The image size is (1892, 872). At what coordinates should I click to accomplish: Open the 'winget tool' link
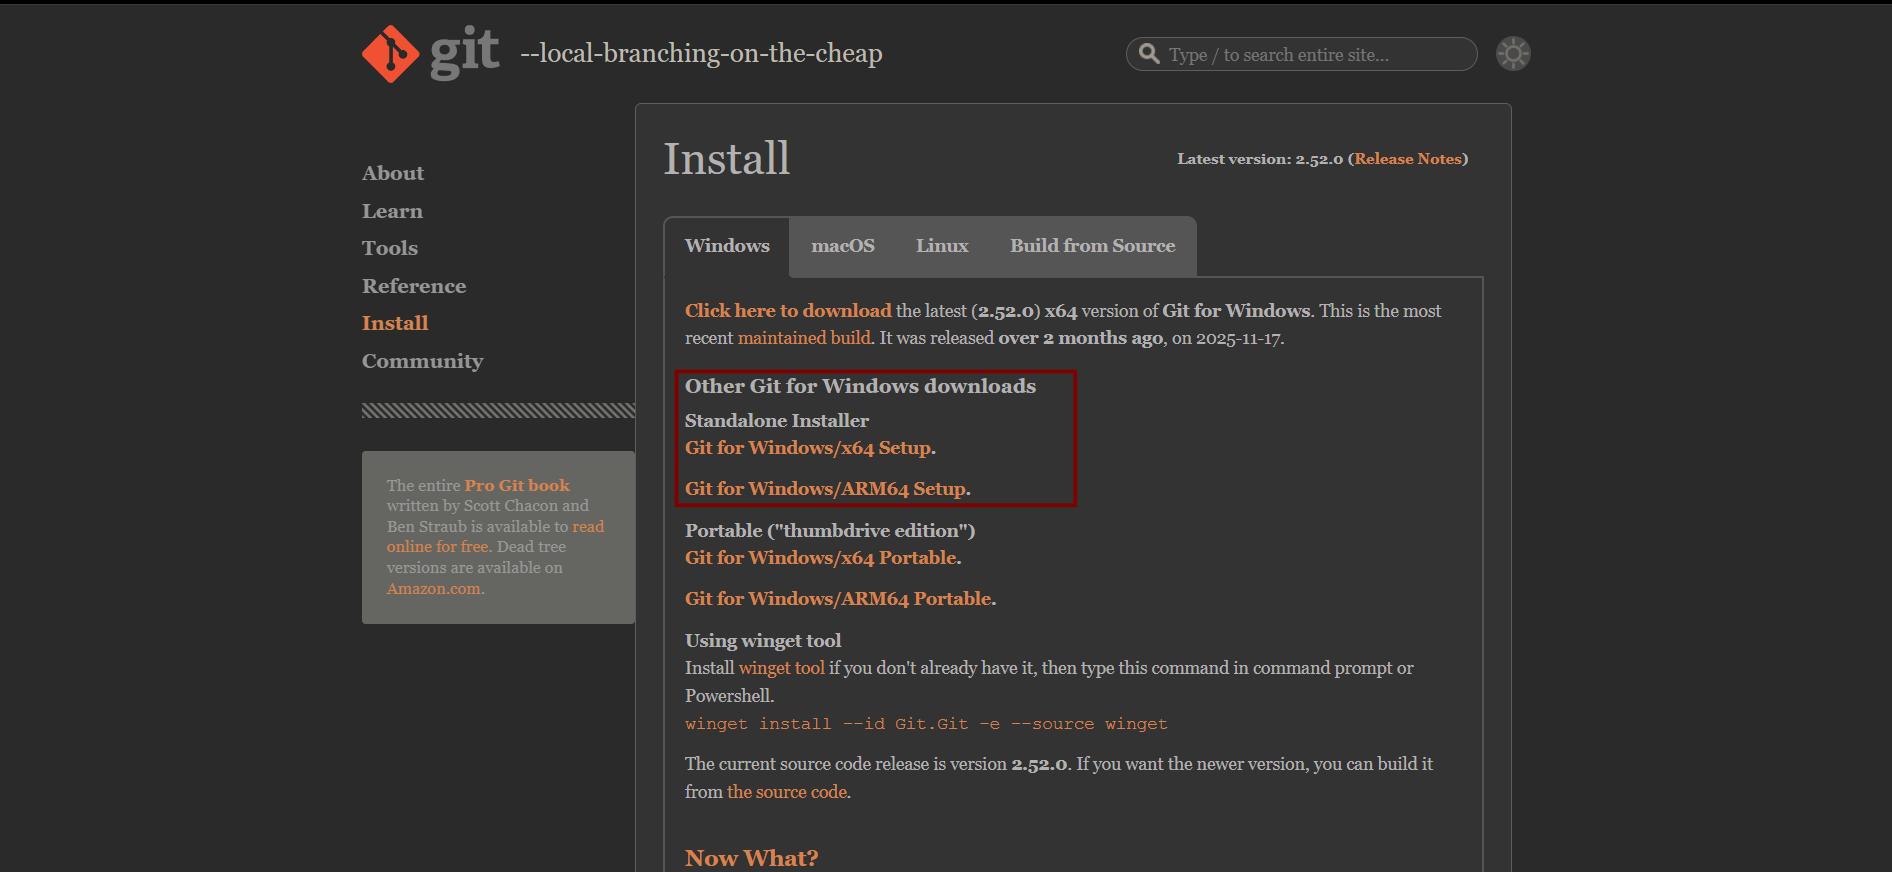coord(782,668)
